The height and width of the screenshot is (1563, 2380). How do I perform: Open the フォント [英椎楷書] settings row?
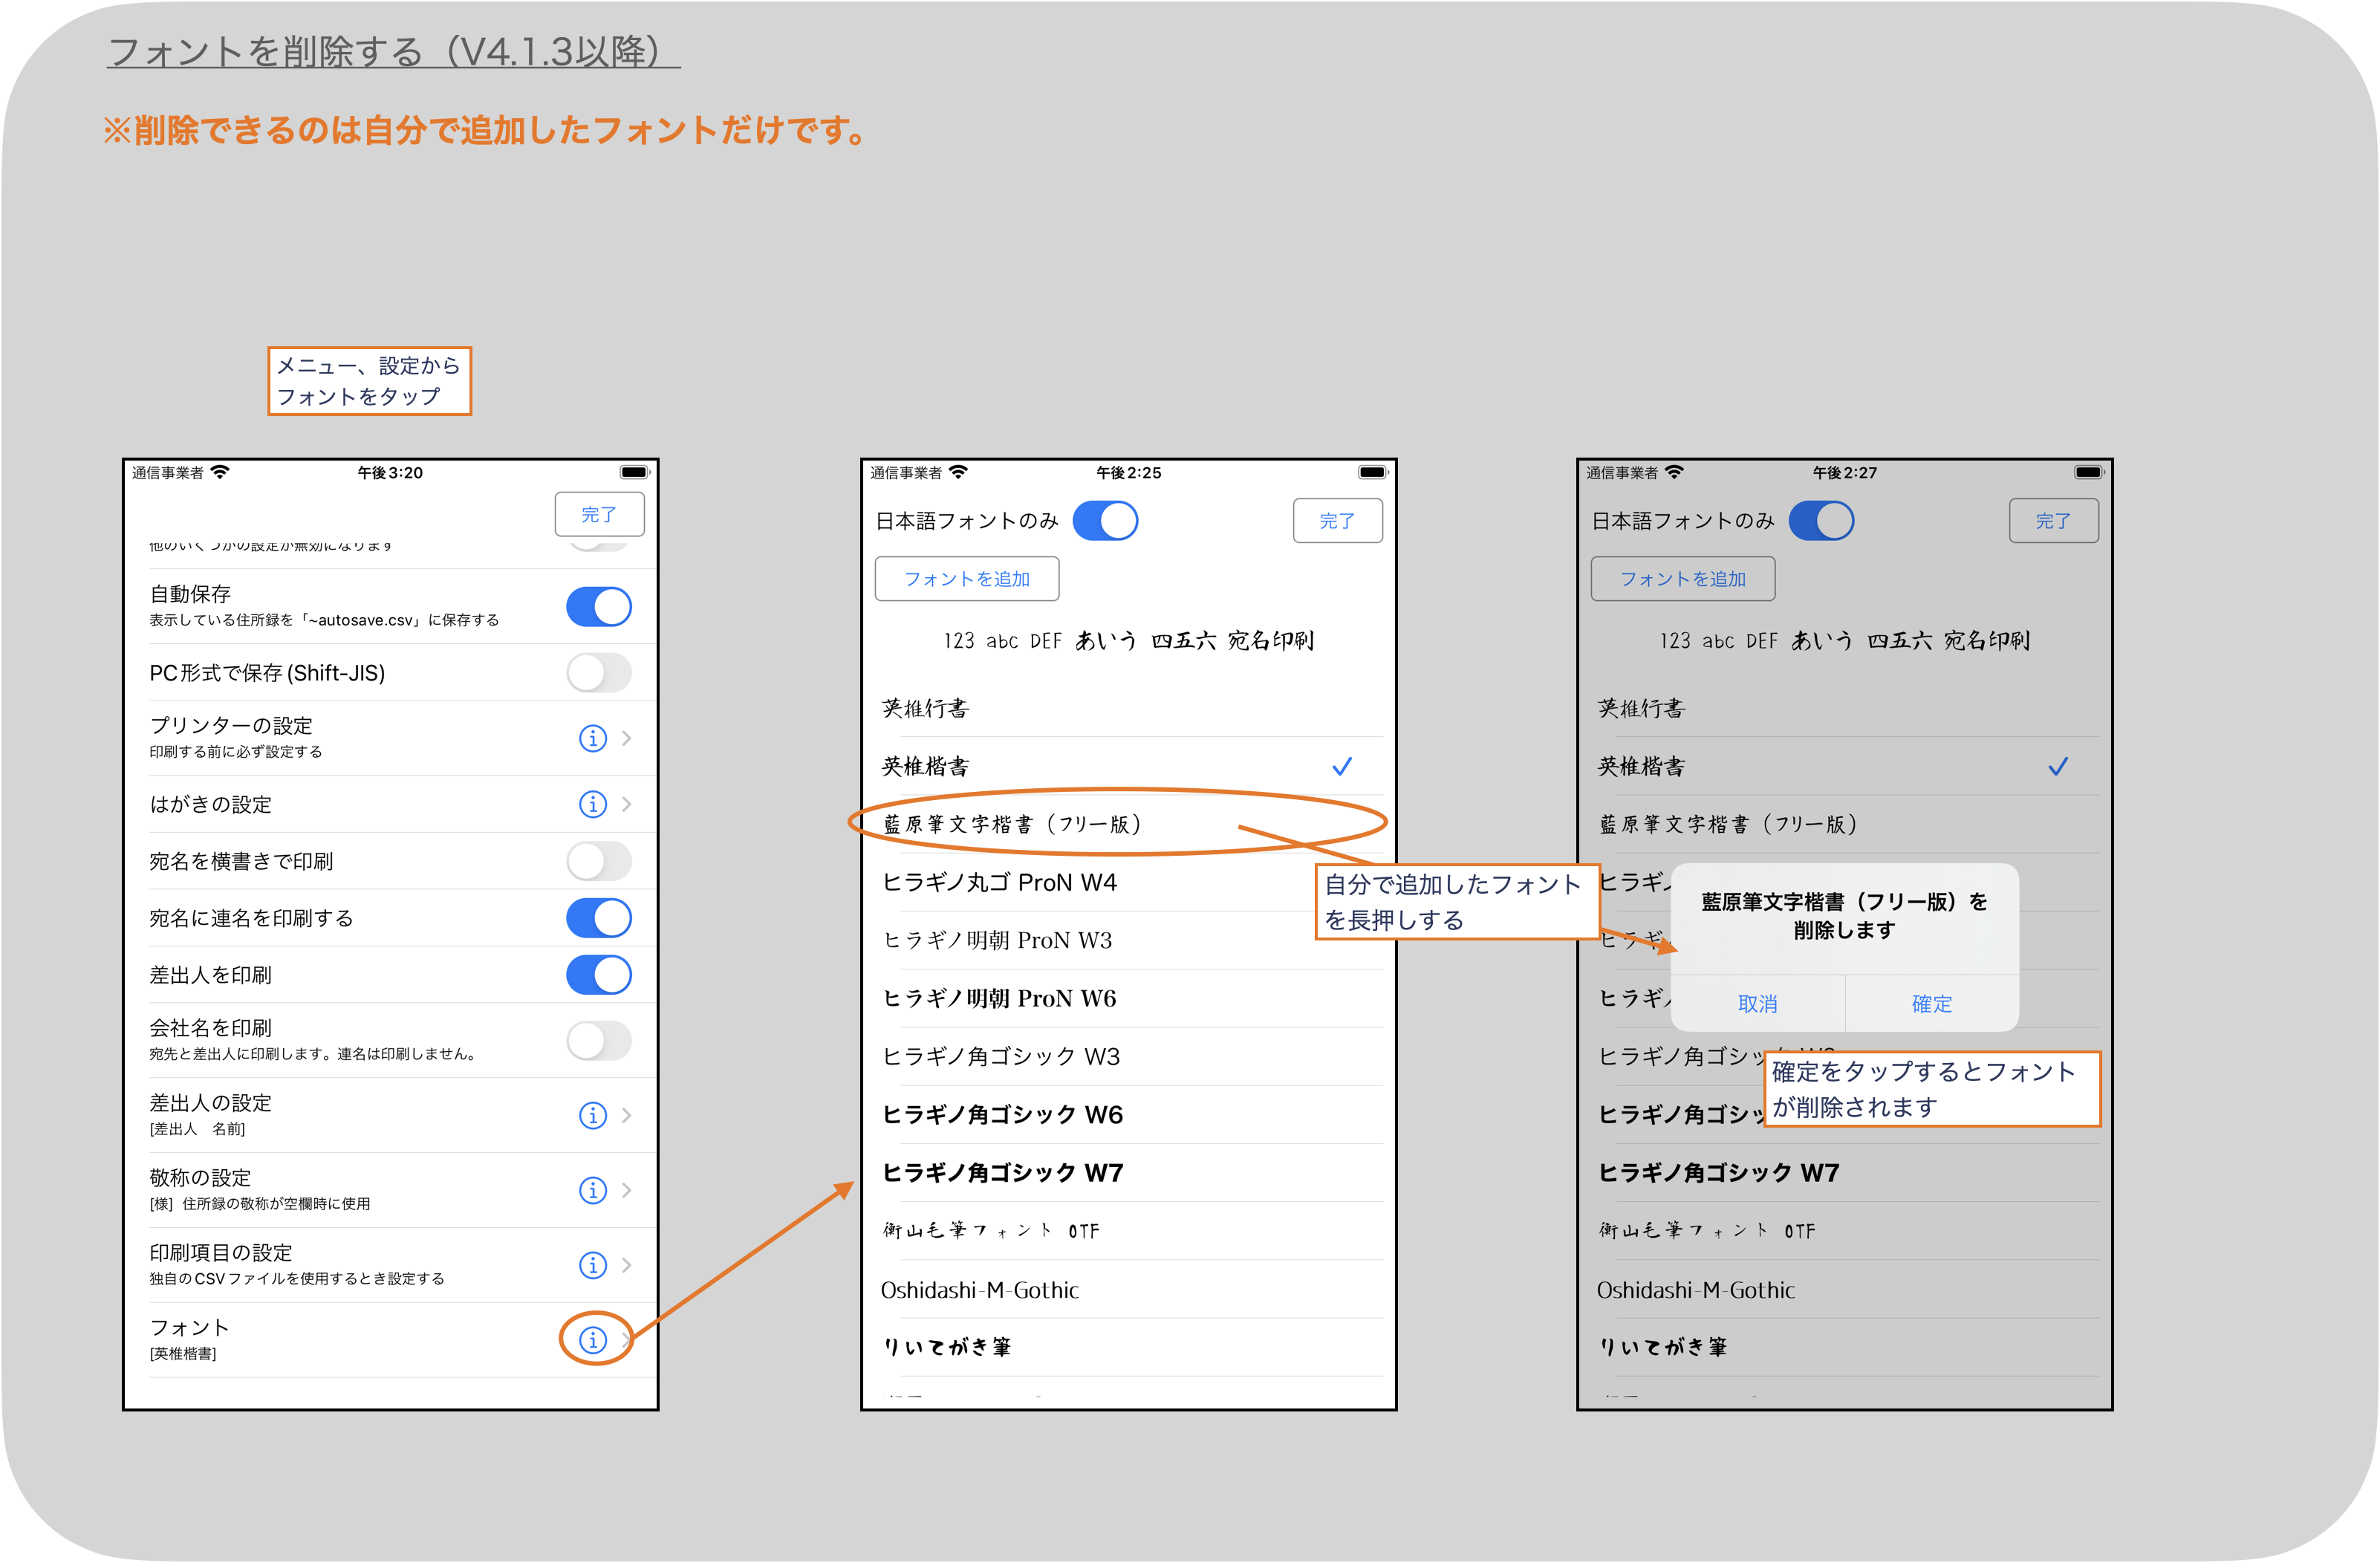[390, 1340]
